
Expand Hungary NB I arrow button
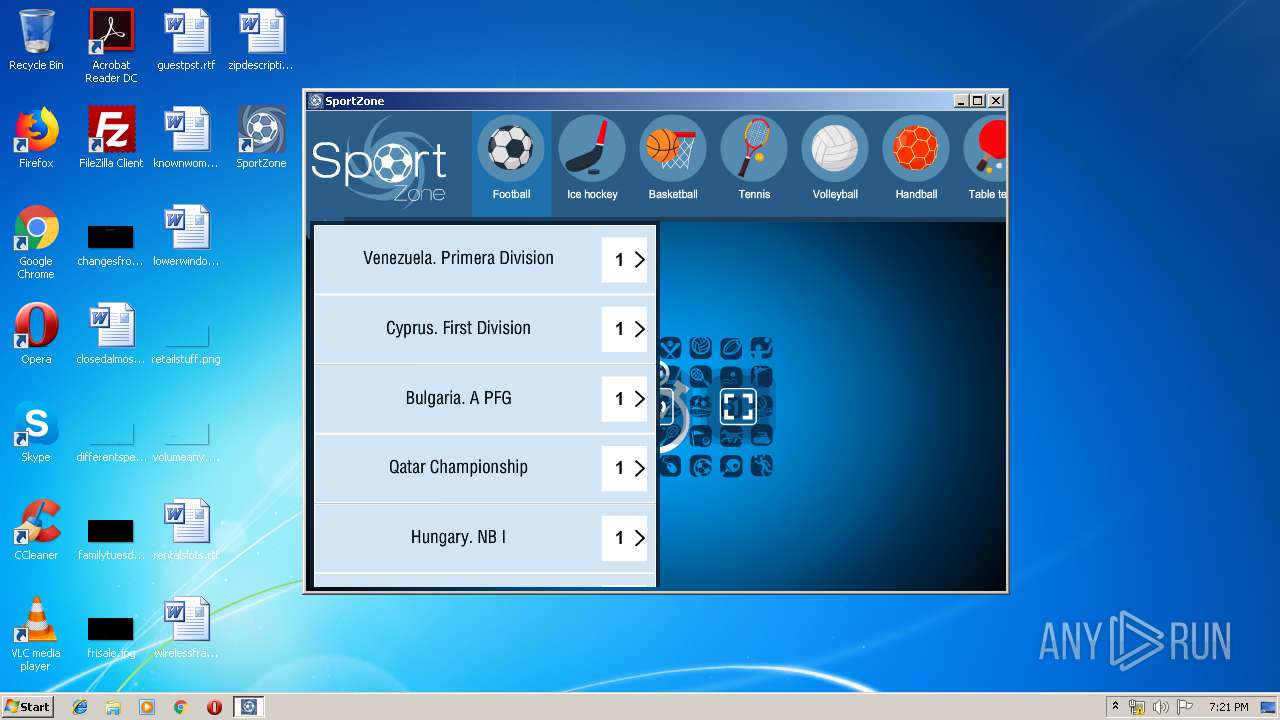[x=625, y=538]
